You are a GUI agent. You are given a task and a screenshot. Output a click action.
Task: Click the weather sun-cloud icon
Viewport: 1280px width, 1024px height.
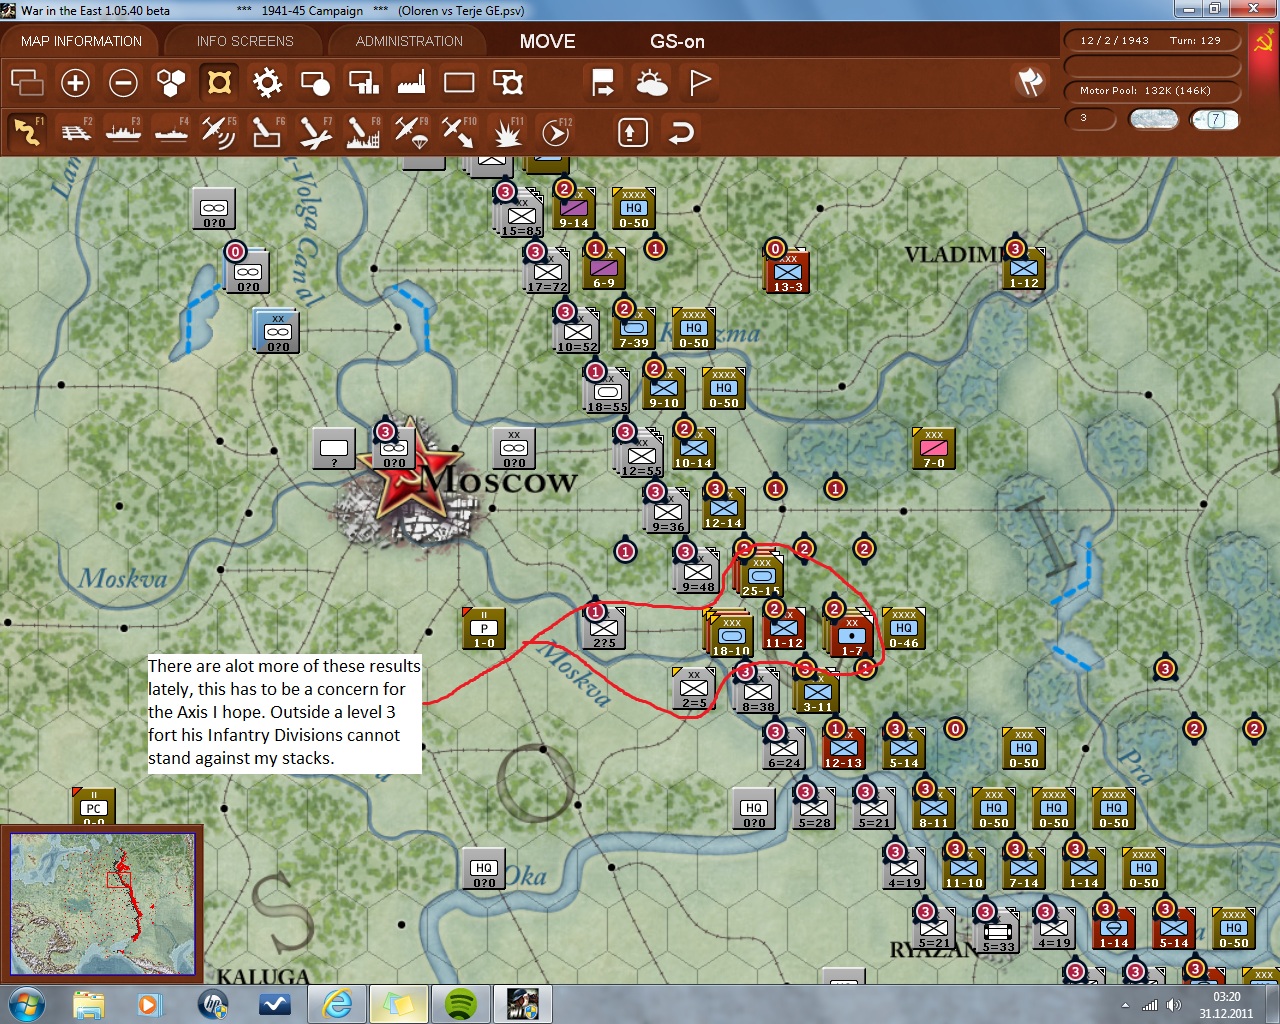[x=652, y=82]
